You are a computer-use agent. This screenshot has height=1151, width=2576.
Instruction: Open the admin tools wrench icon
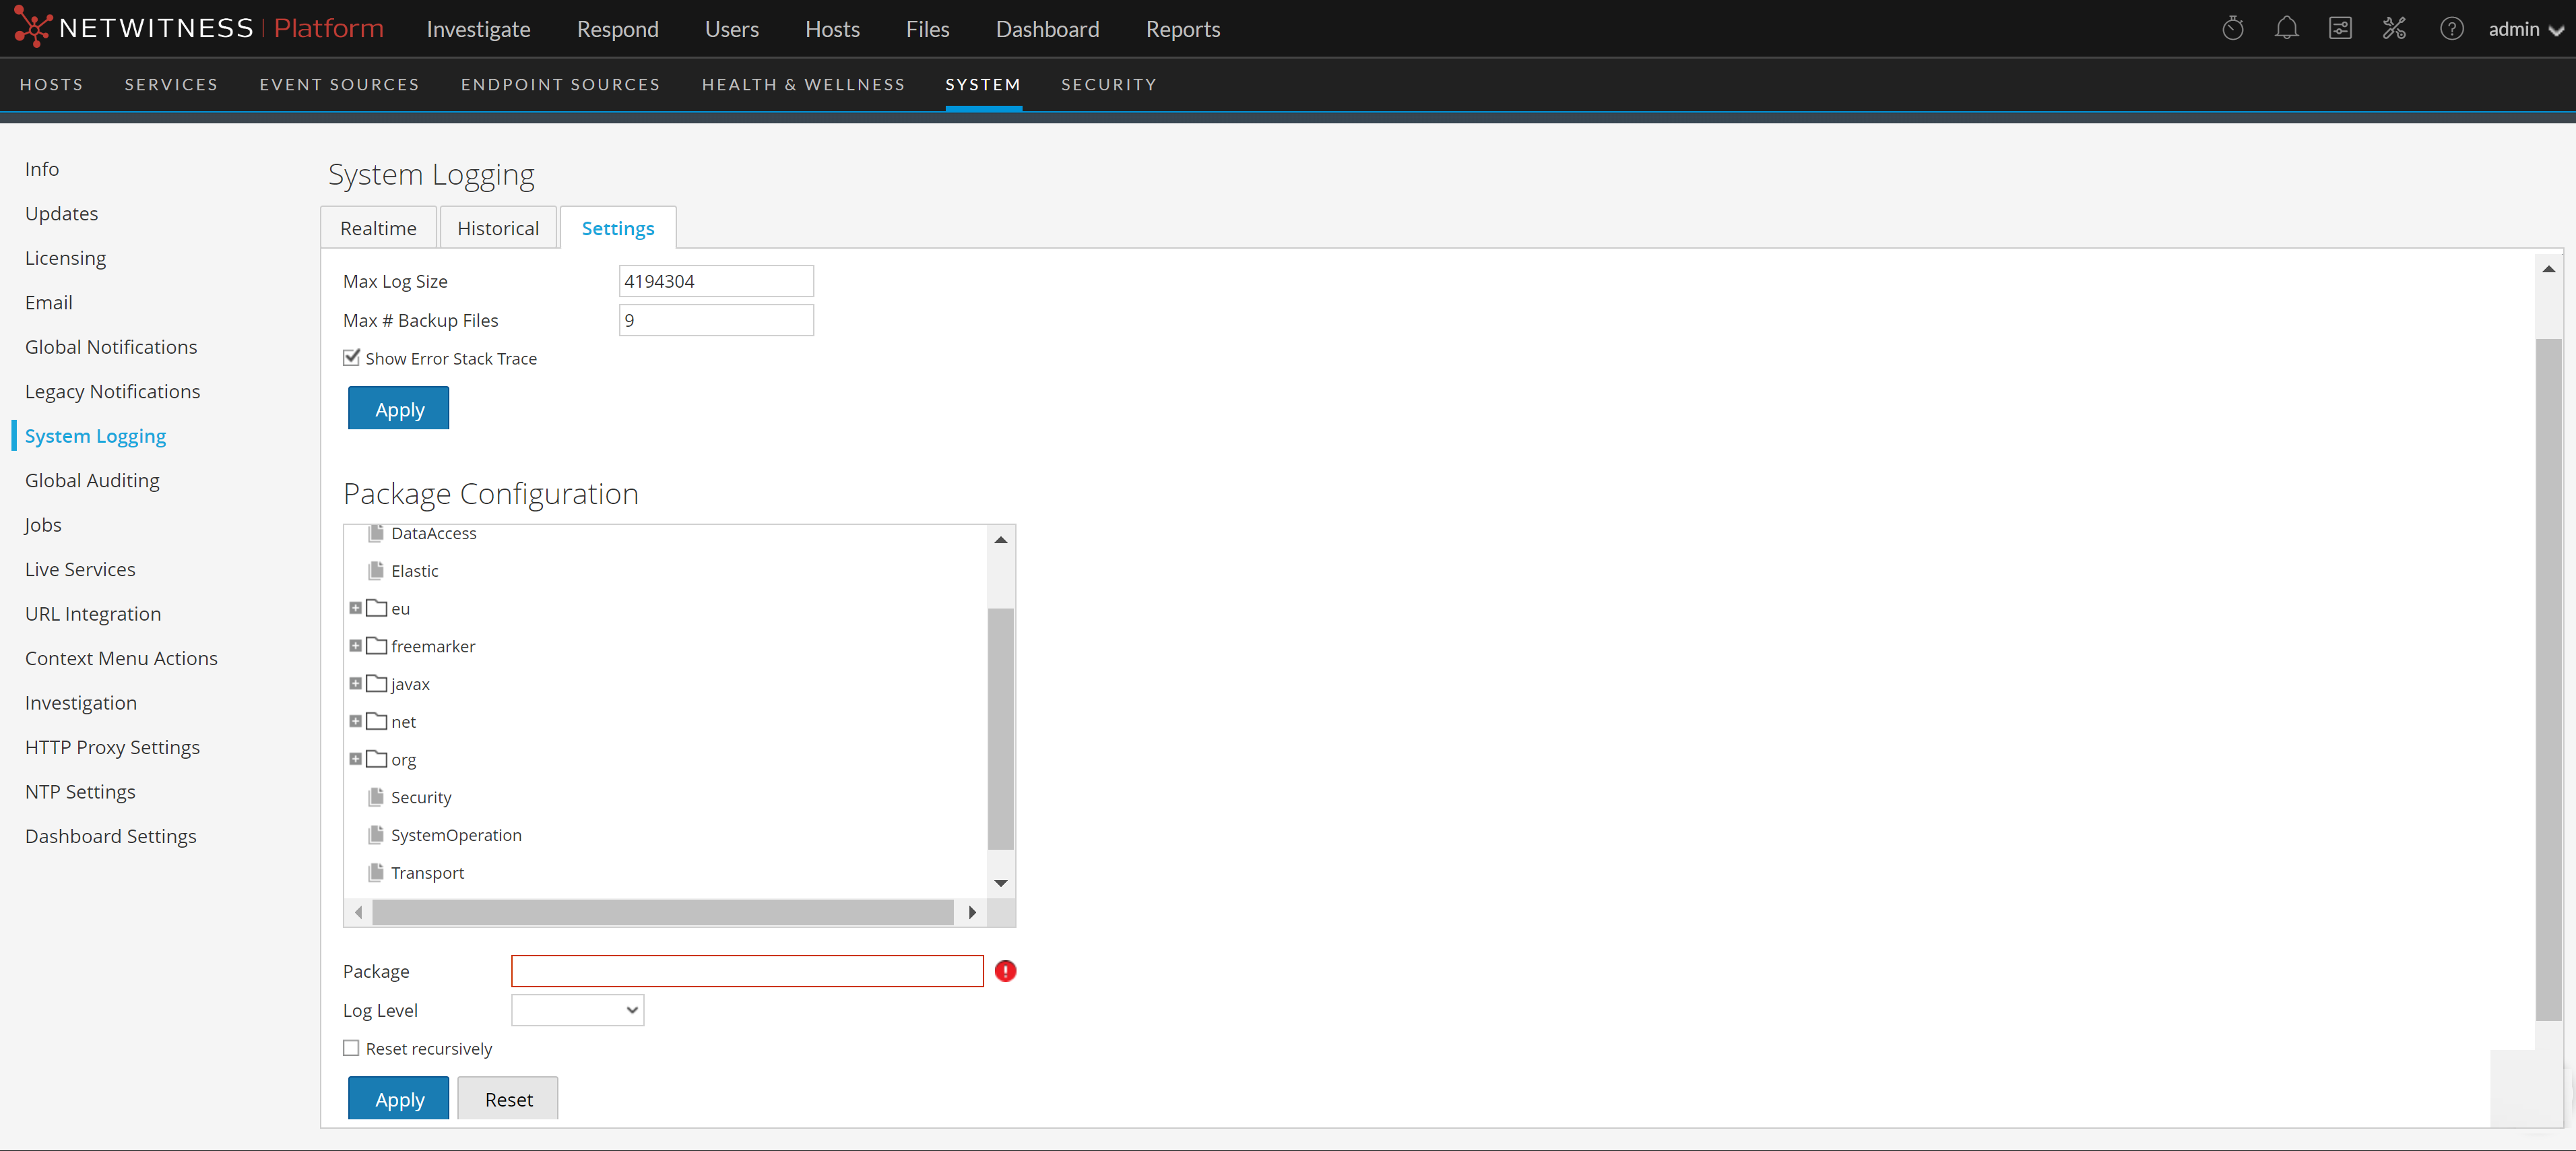click(2394, 29)
